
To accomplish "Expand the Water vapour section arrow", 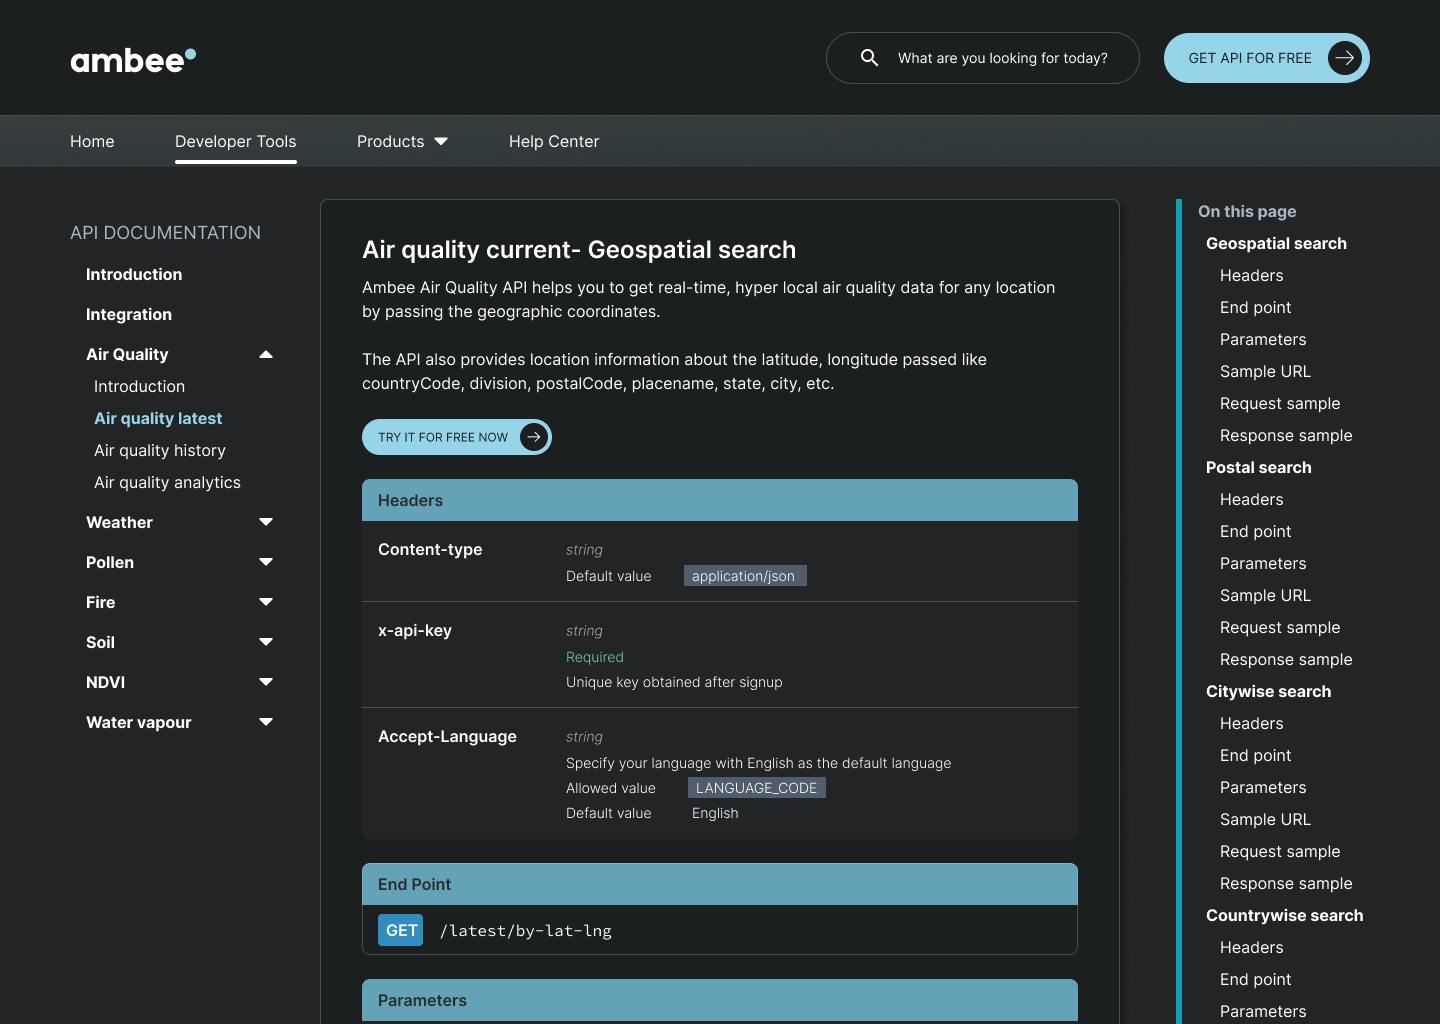I will [266, 722].
